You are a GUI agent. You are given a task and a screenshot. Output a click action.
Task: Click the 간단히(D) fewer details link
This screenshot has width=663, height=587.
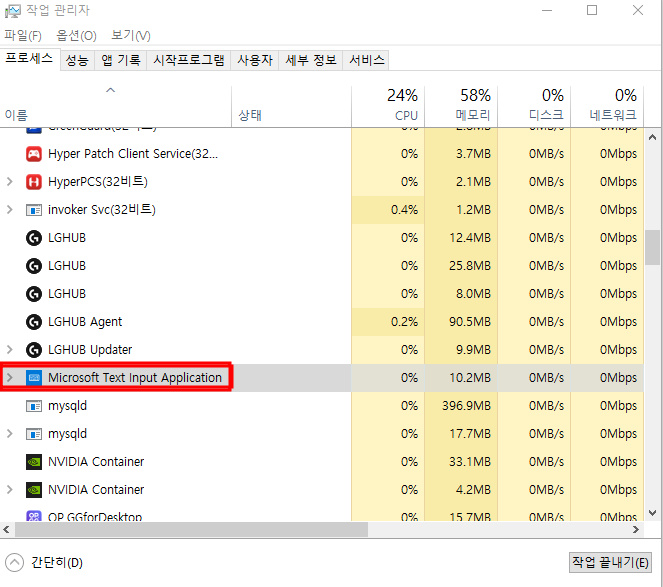[57, 562]
